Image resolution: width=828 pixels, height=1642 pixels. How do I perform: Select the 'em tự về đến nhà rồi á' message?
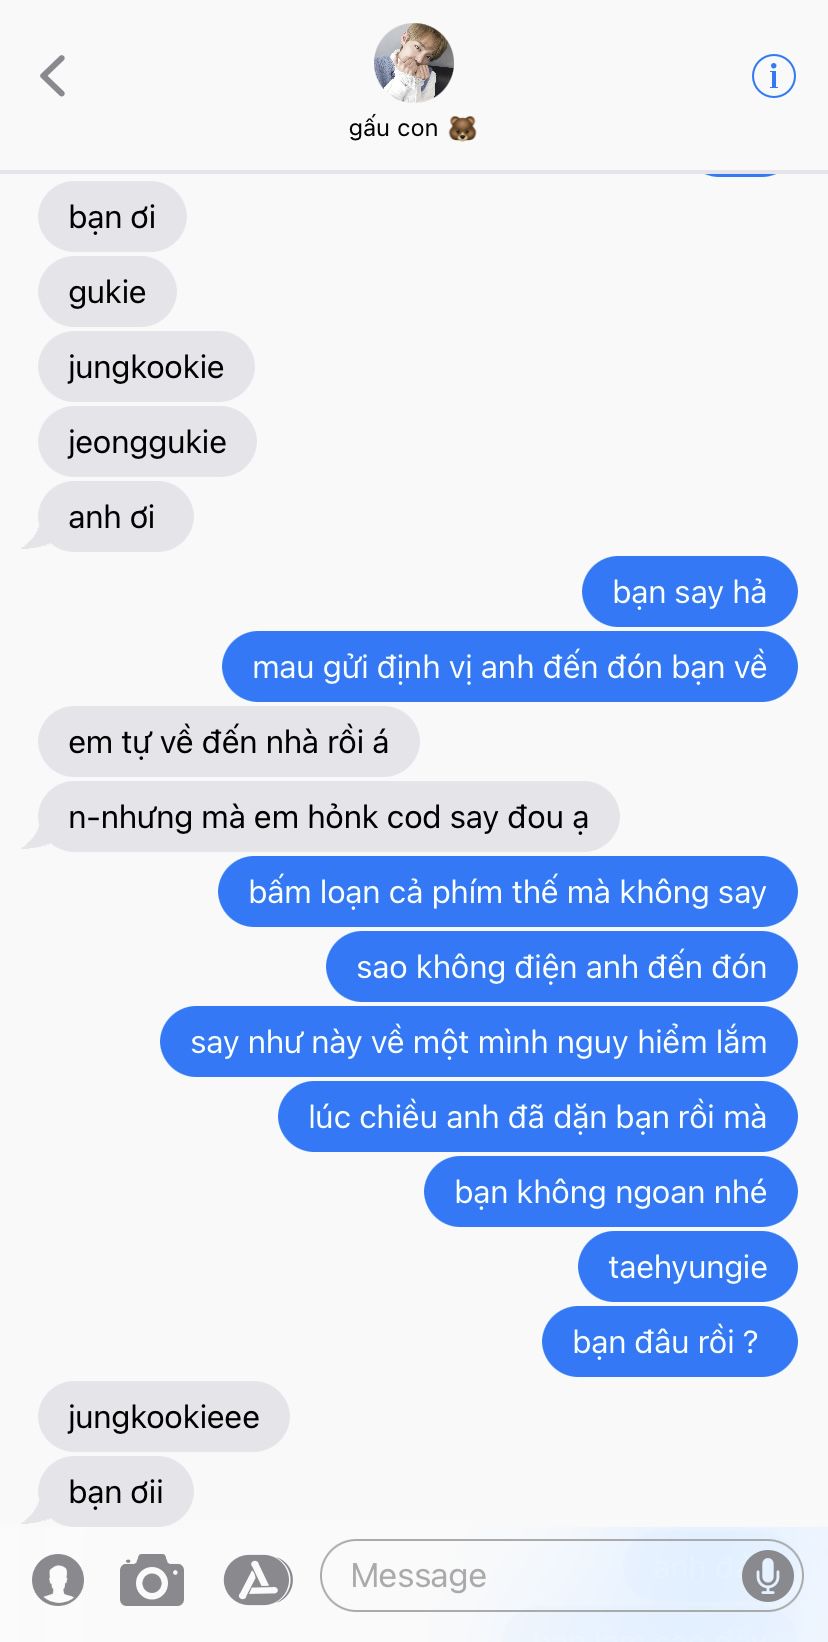point(229,742)
